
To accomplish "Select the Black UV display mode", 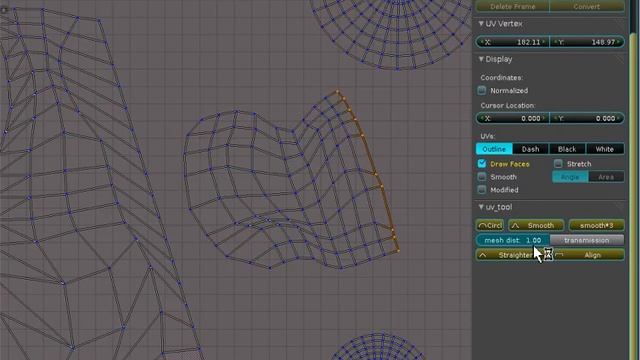I will coord(567,149).
